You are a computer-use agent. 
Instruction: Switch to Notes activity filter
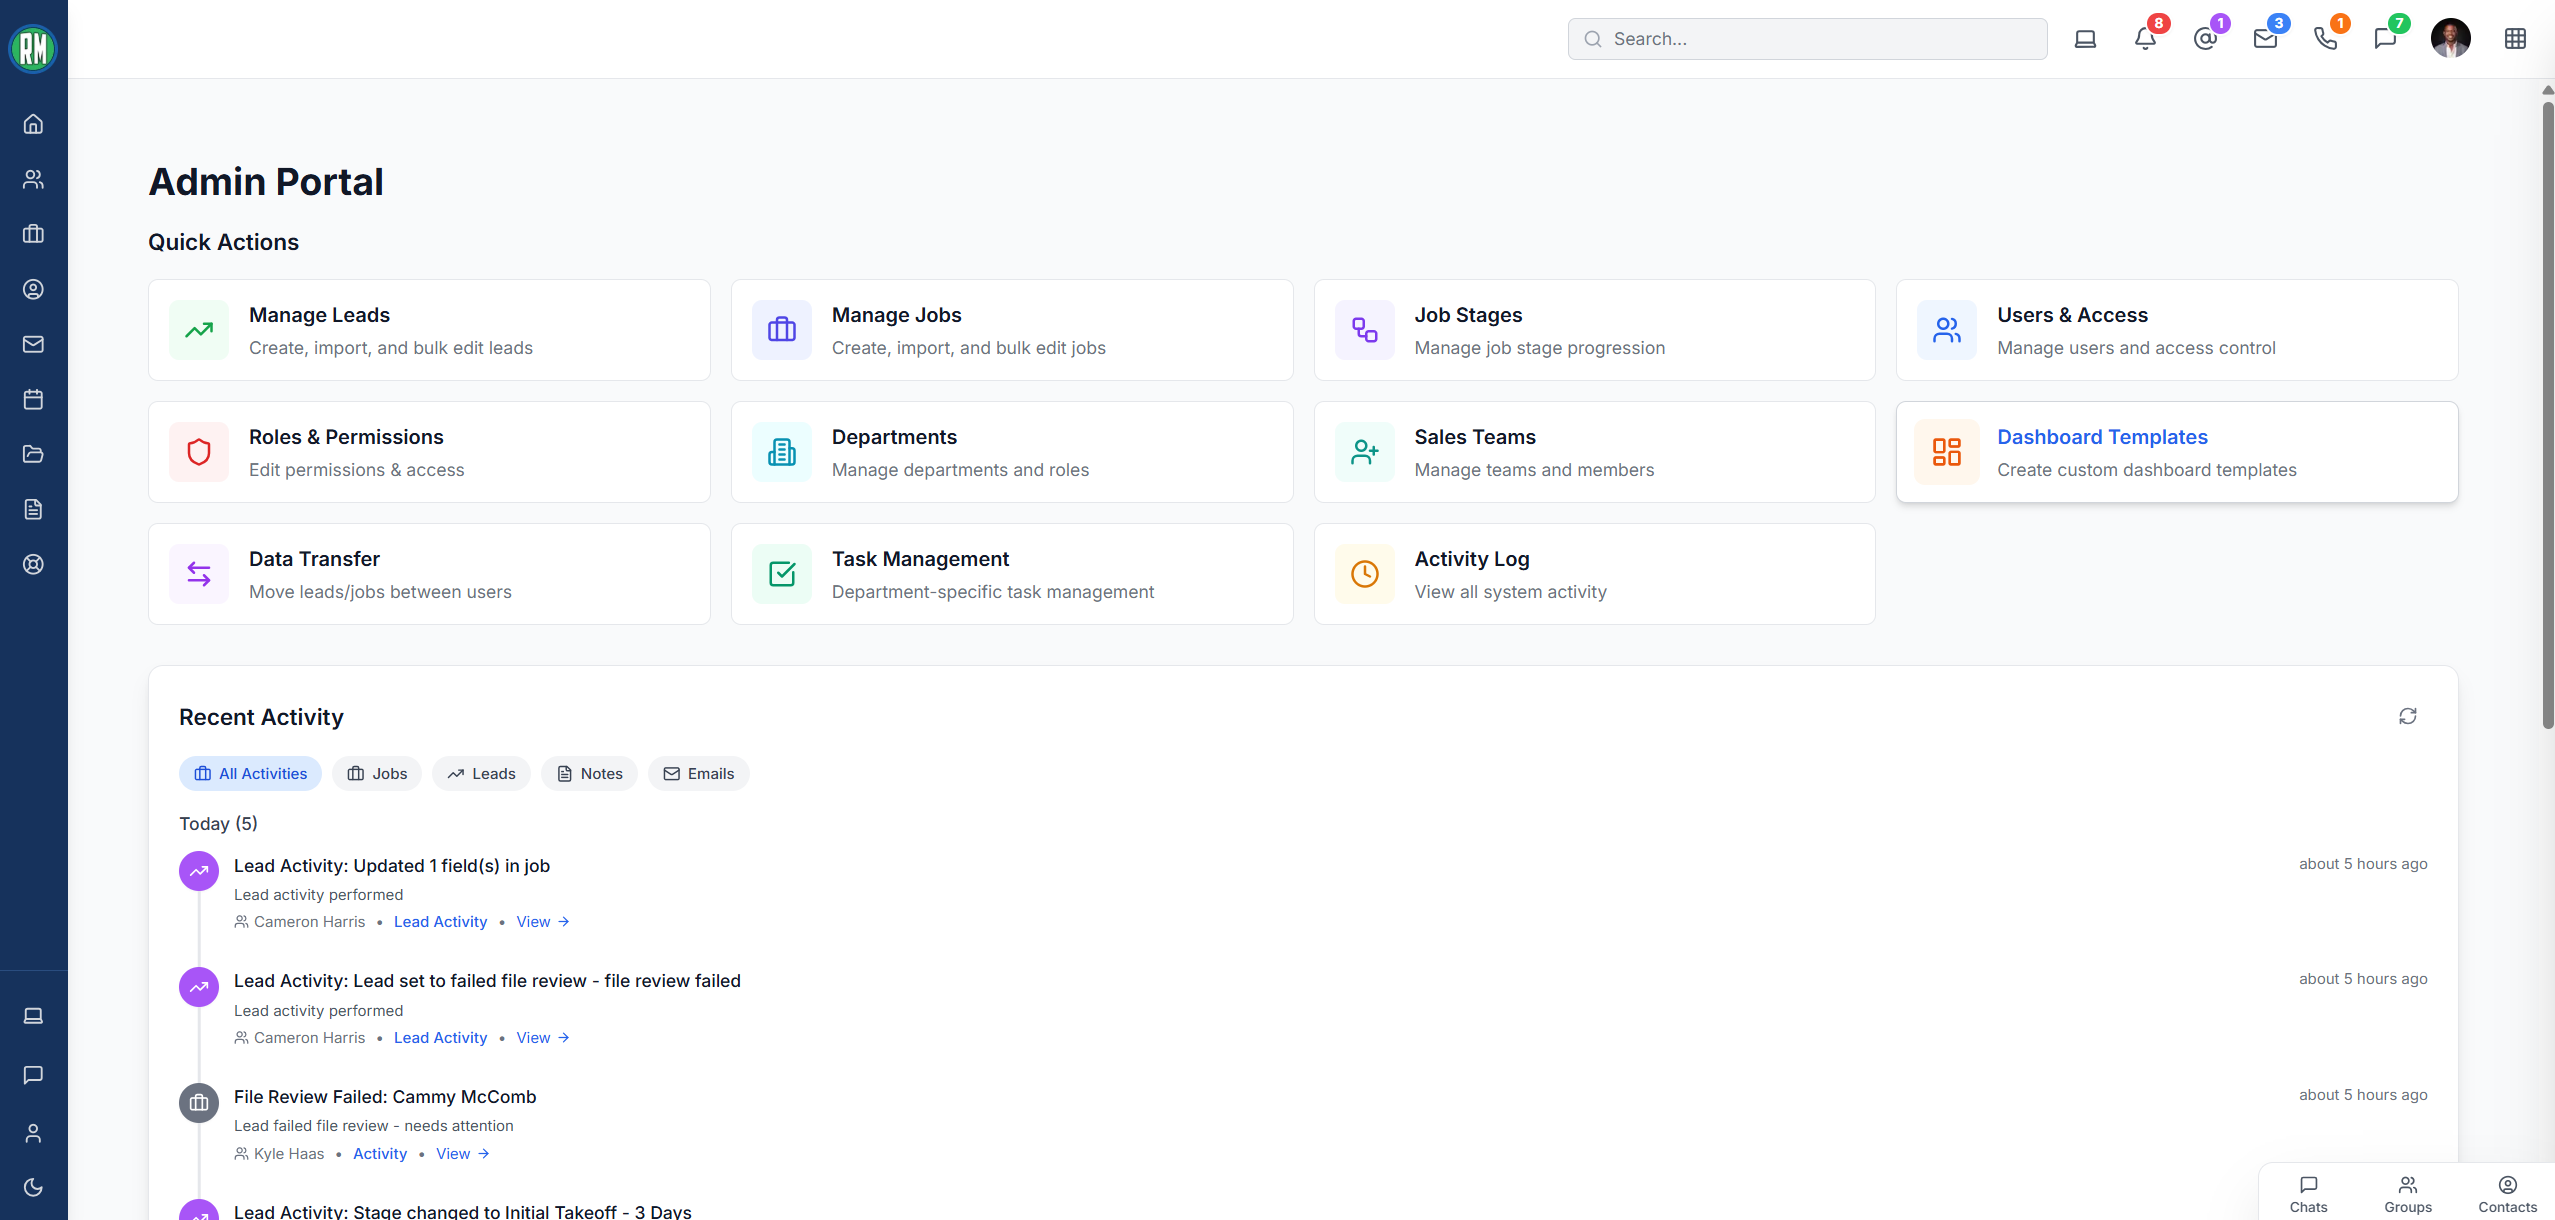pyautogui.click(x=589, y=774)
